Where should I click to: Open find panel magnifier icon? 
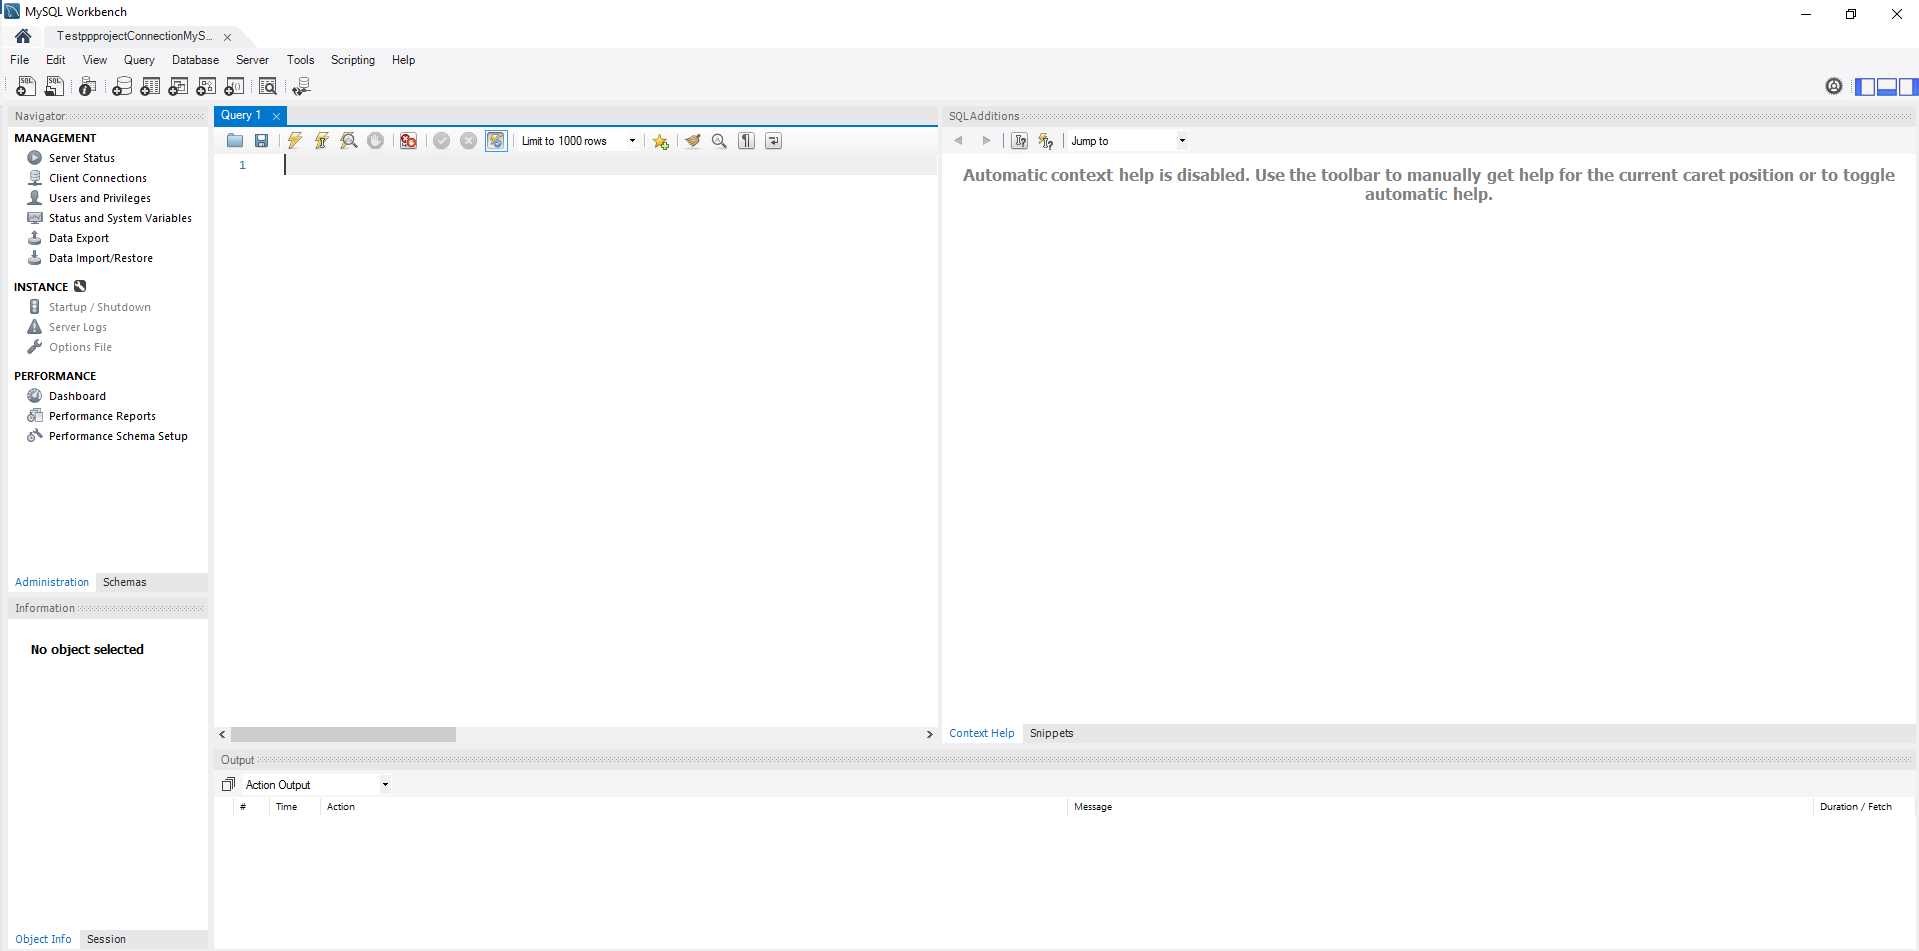pyautogui.click(x=720, y=141)
